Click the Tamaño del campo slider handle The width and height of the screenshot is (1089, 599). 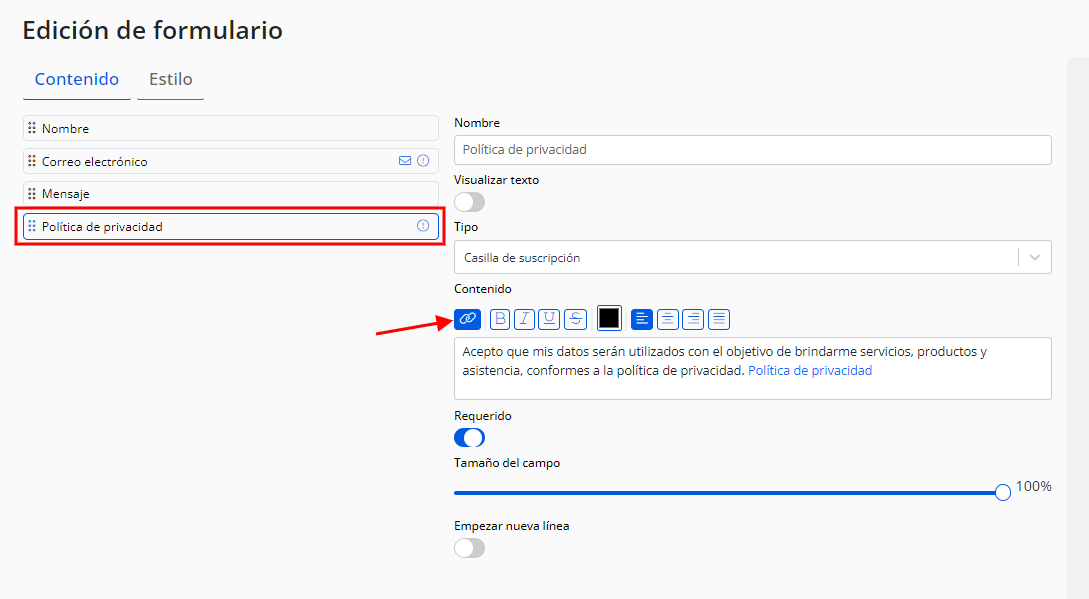click(1003, 492)
